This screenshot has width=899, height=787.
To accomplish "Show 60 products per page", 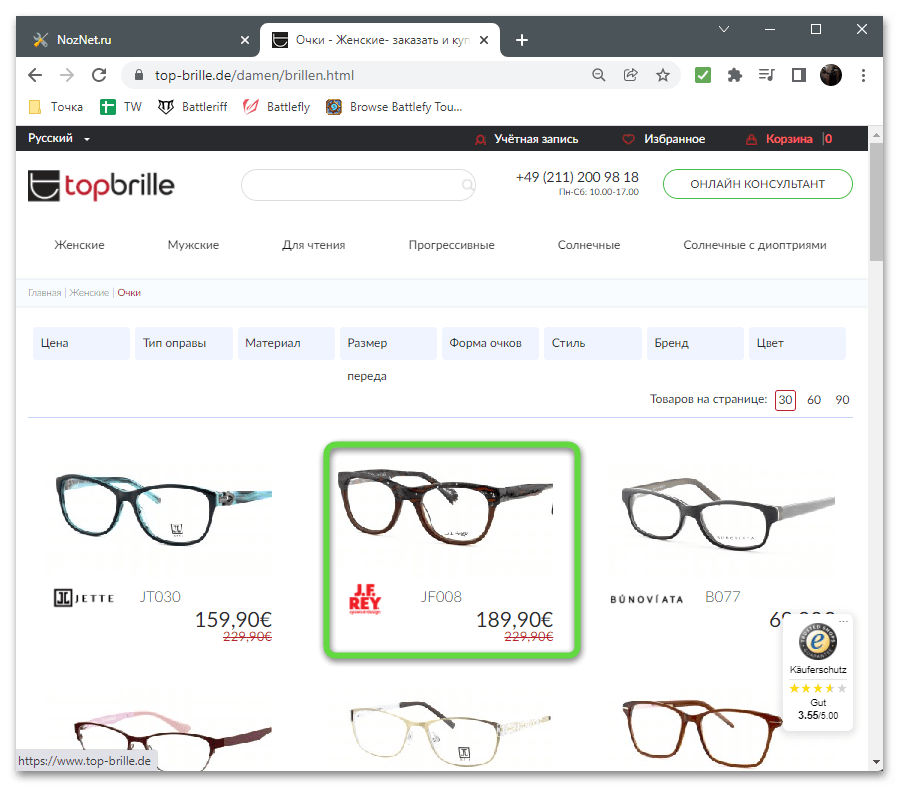I will click(x=814, y=400).
